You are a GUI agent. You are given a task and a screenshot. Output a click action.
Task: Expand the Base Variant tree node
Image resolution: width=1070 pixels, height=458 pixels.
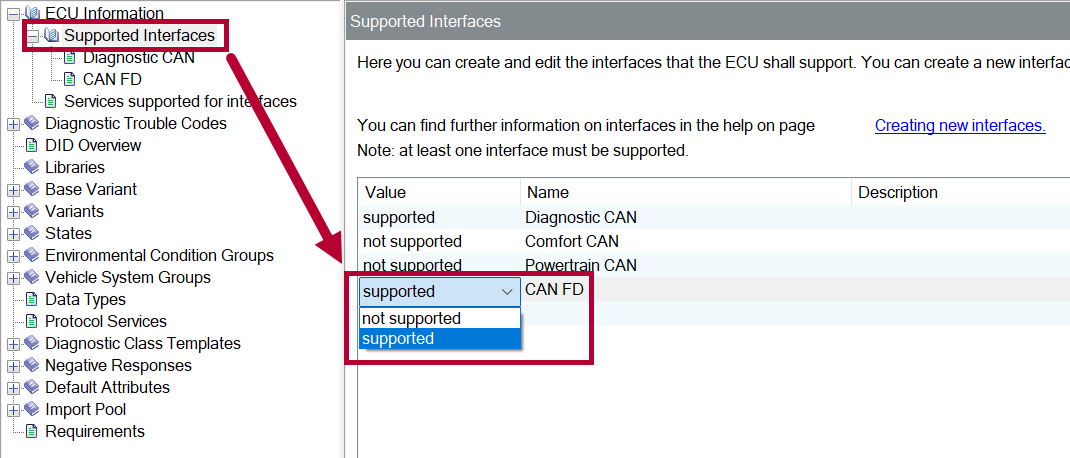coord(13,190)
